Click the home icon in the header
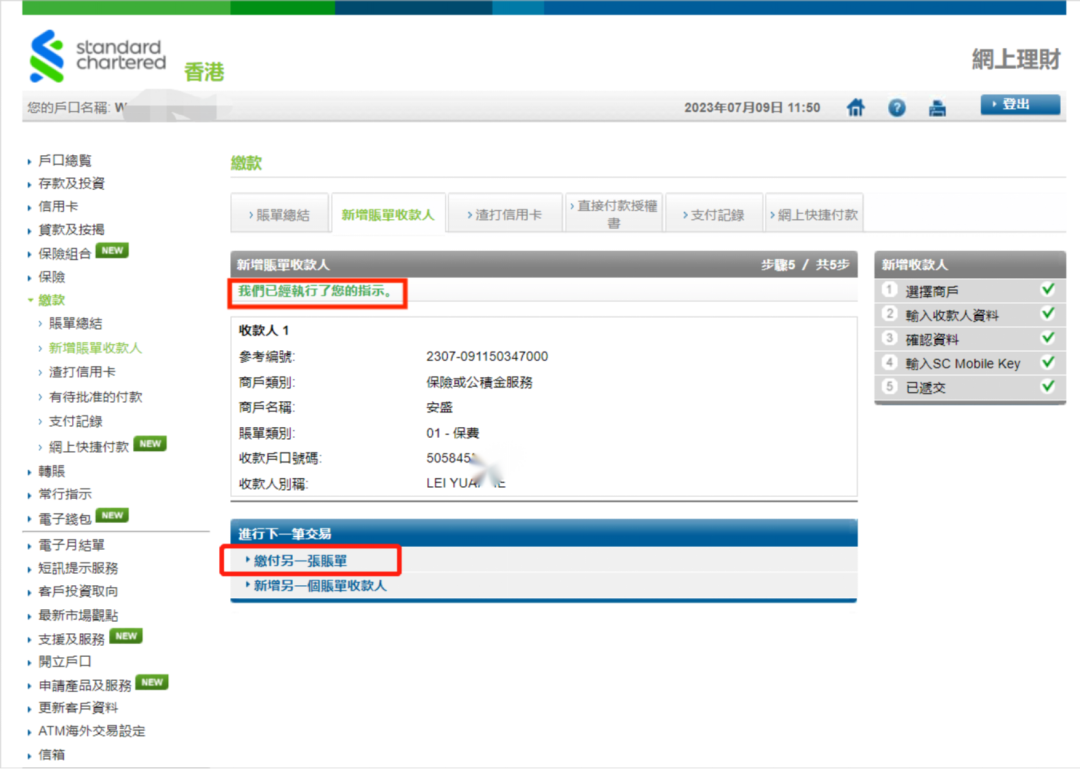 click(855, 108)
